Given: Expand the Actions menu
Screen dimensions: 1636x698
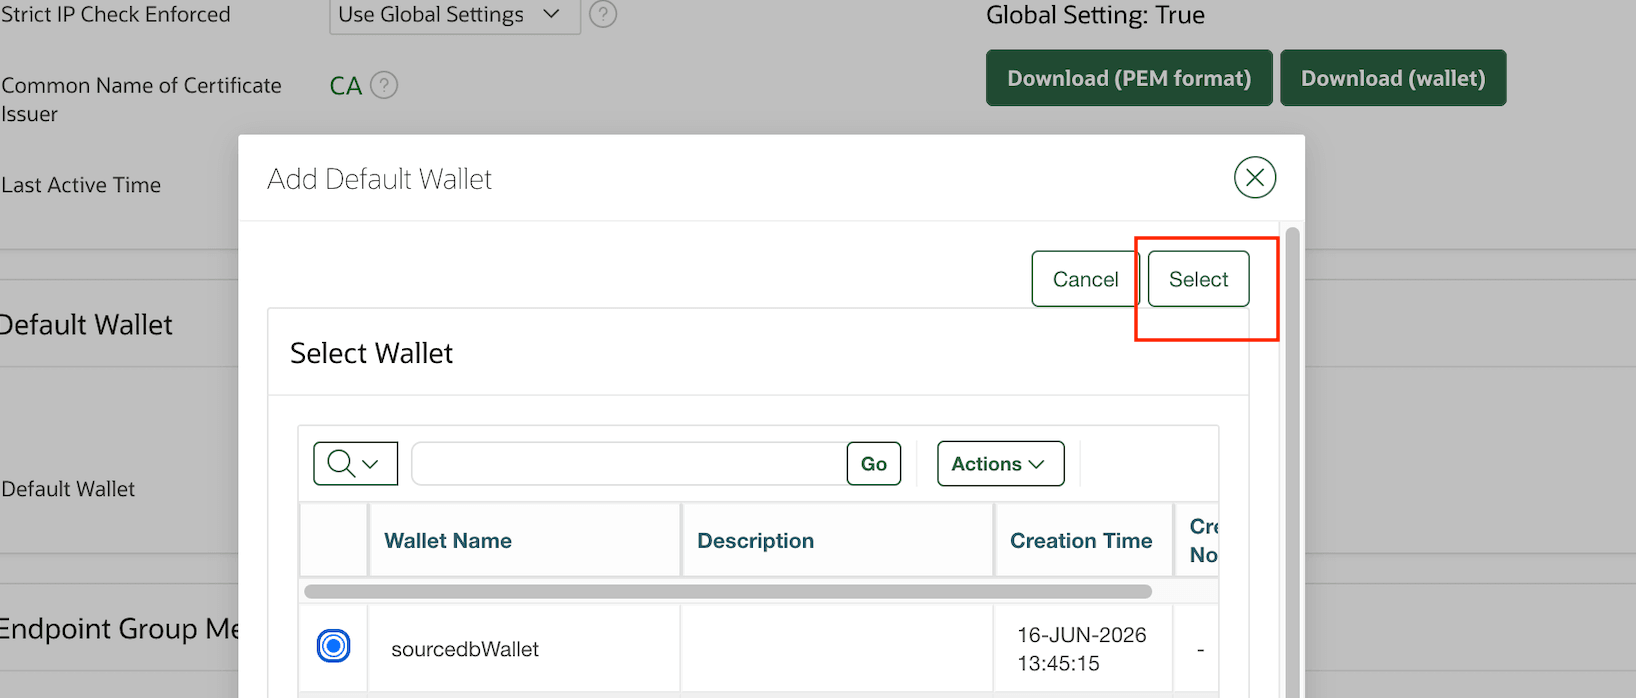Looking at the screenshot, I should click(1000, 464).
